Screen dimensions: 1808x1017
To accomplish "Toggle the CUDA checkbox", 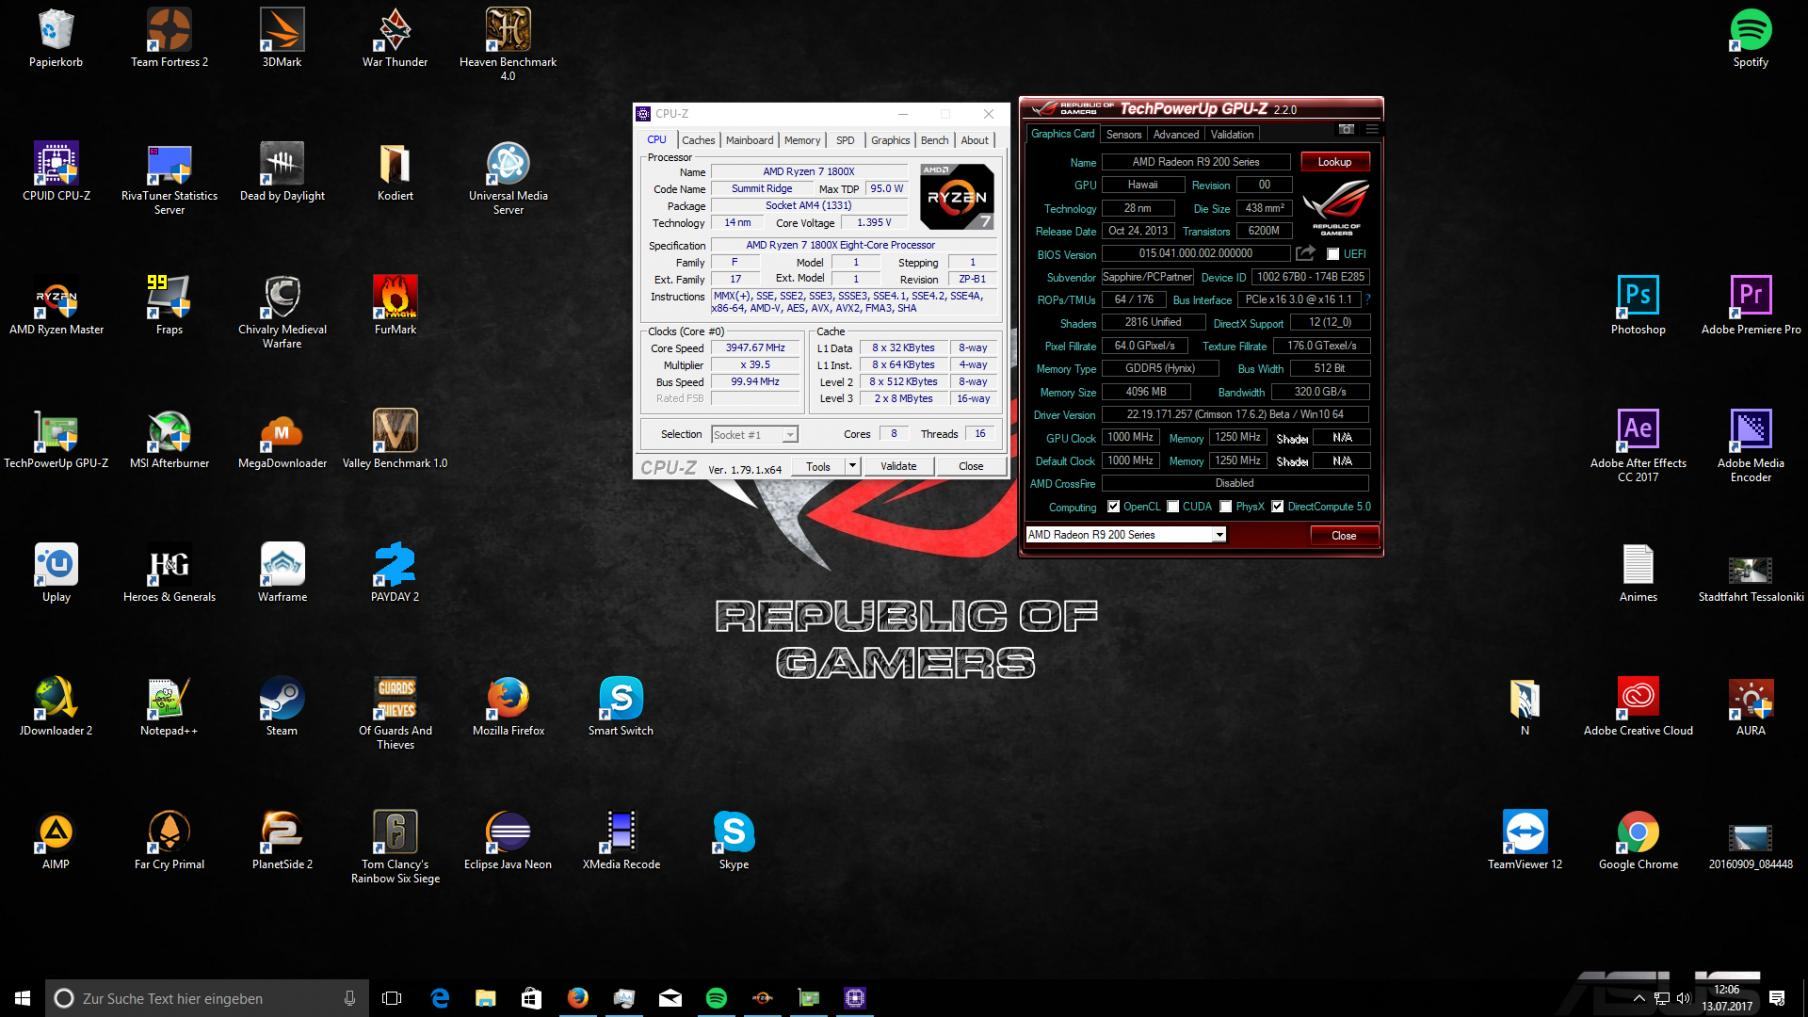I will 1173,507.
